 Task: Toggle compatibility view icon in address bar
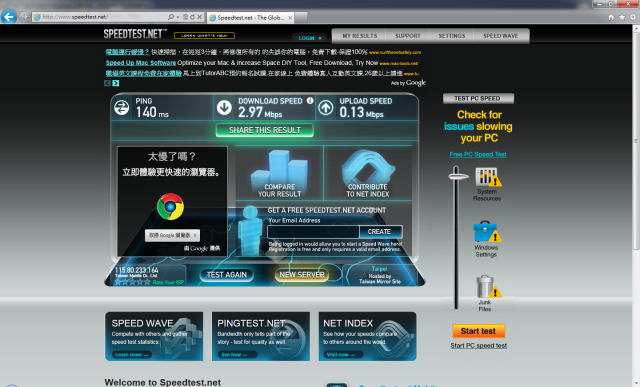(x=185, y=17)
